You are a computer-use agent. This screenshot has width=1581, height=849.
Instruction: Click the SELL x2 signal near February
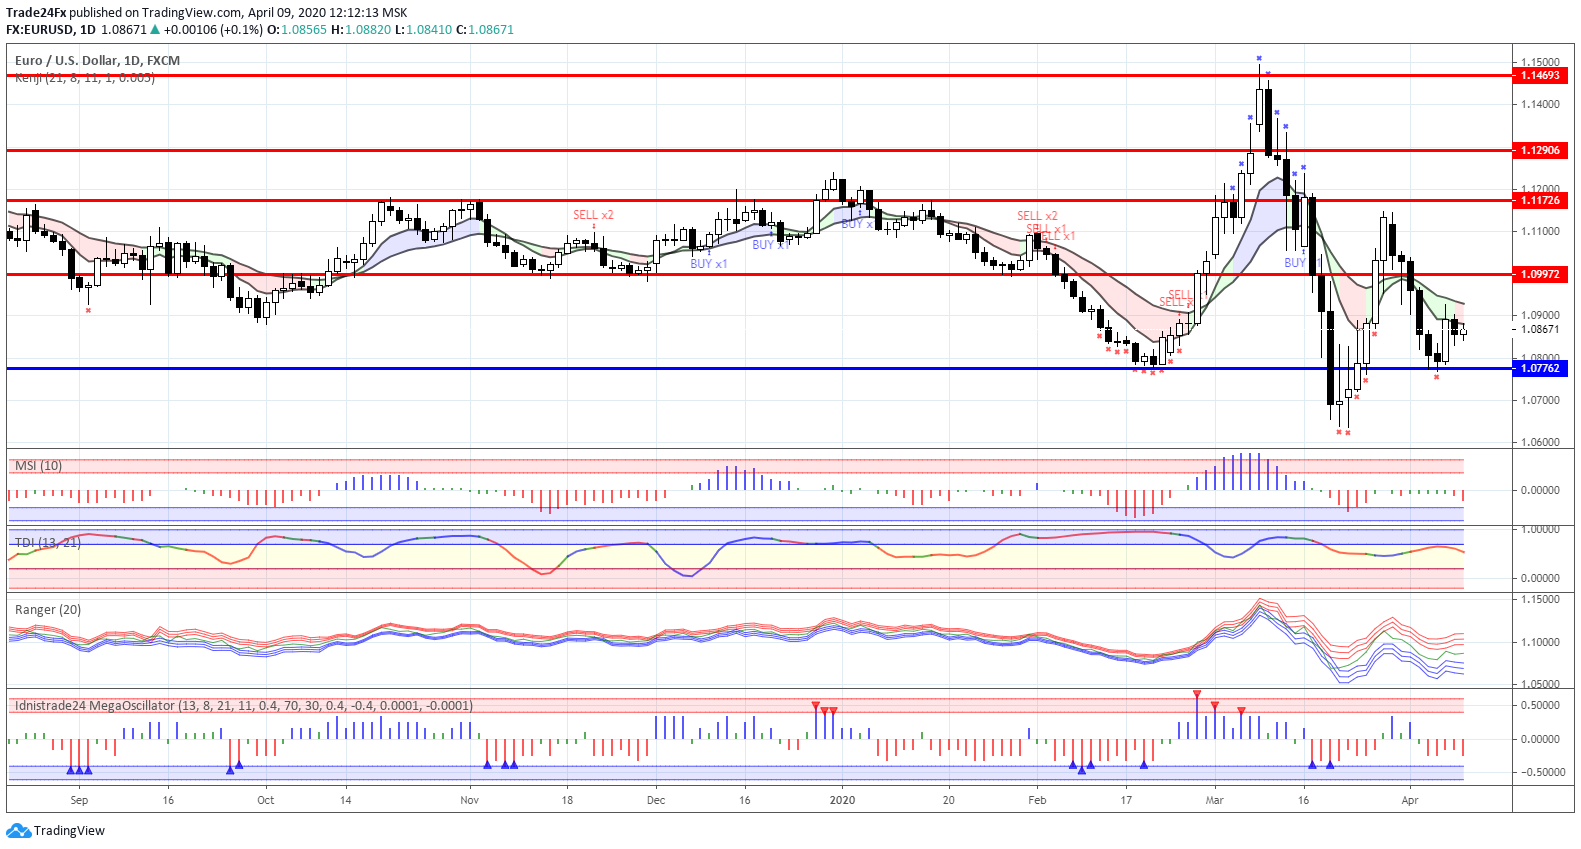[1037, 216]
